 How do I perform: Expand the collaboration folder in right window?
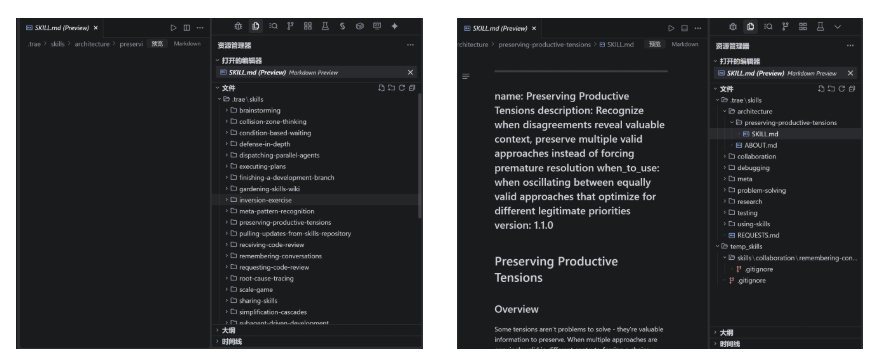pos(786,156)
